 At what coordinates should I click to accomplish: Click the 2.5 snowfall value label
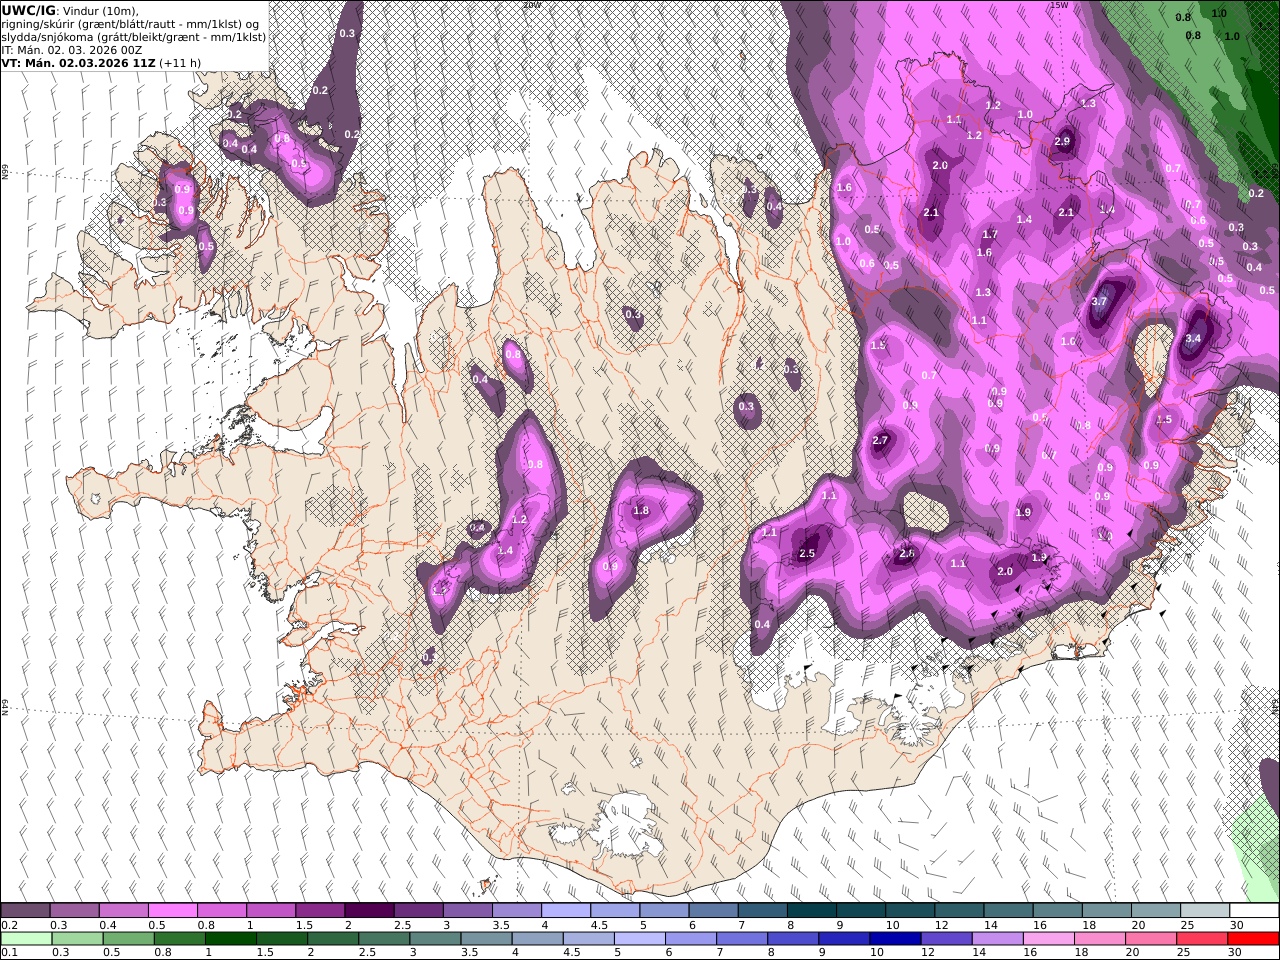pyautogui.click(x=808, y=554)
